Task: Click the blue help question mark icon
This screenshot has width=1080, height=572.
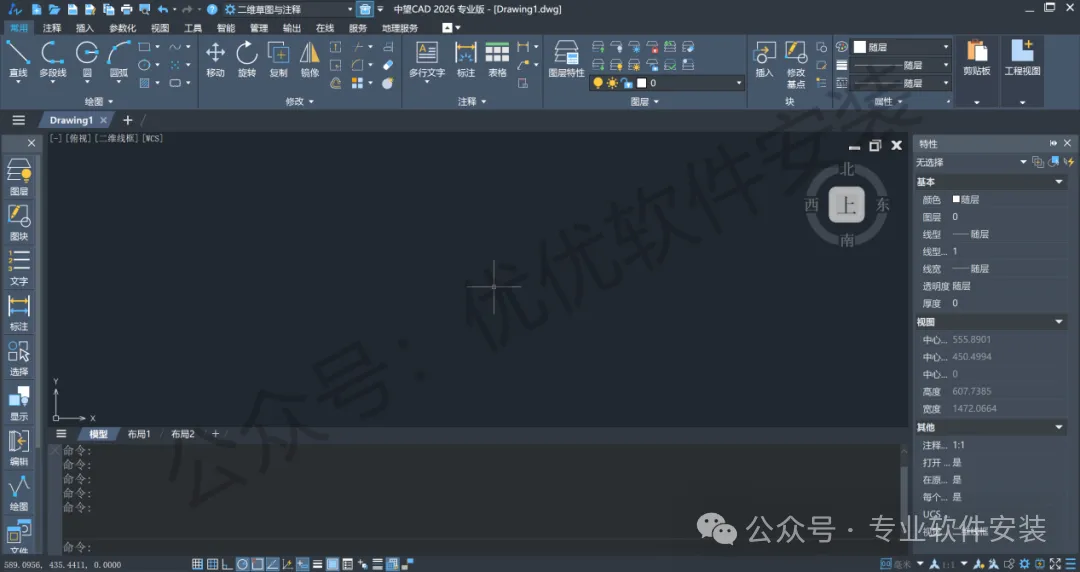Action: (x=212, y=10)
